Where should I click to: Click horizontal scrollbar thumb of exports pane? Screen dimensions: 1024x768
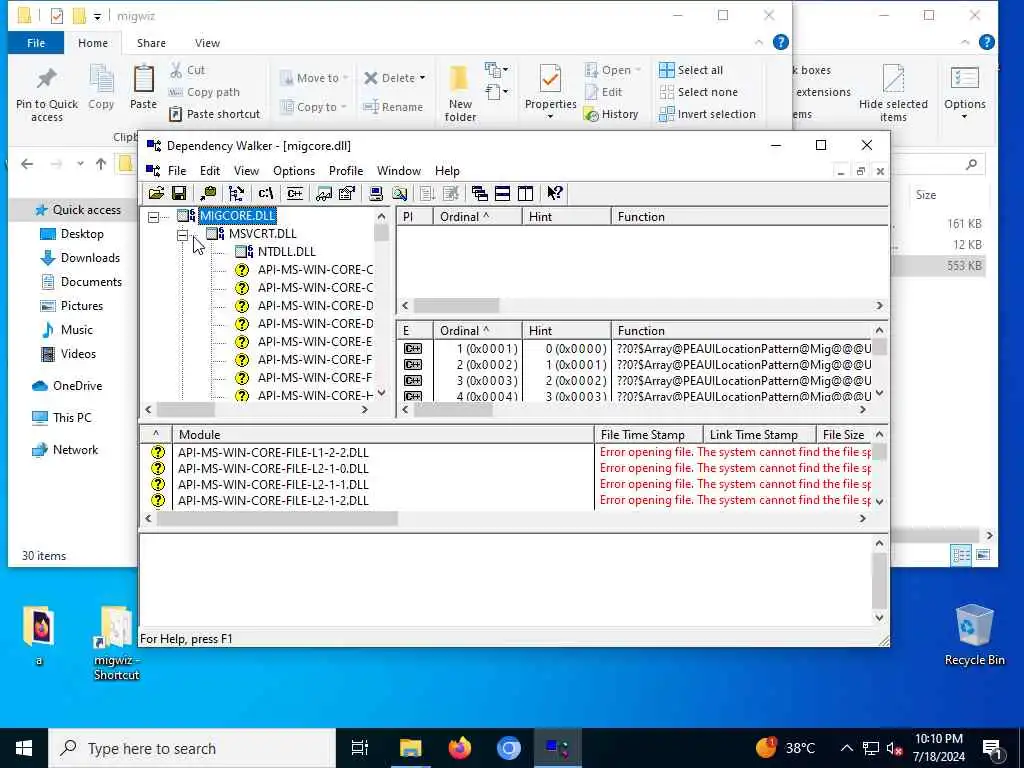[x=453, y=409]
